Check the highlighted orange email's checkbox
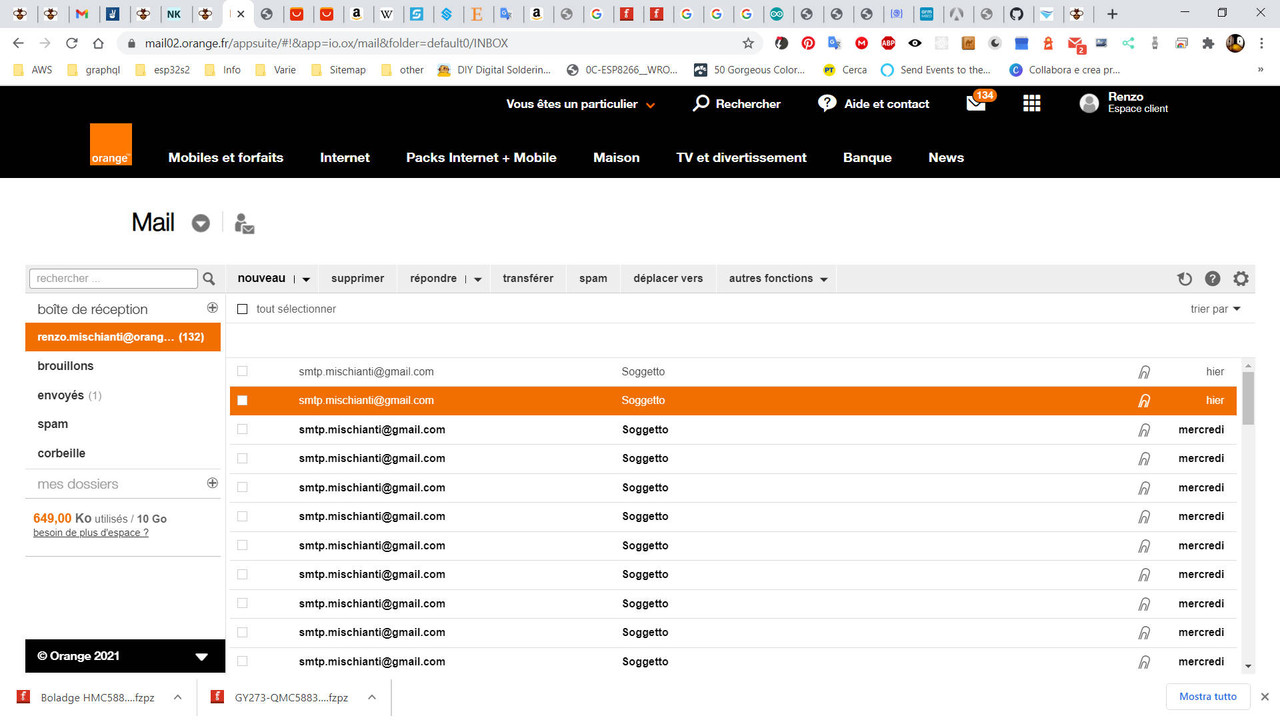The height and width of the screenshot is (720, 1280). tap(242, 400)
